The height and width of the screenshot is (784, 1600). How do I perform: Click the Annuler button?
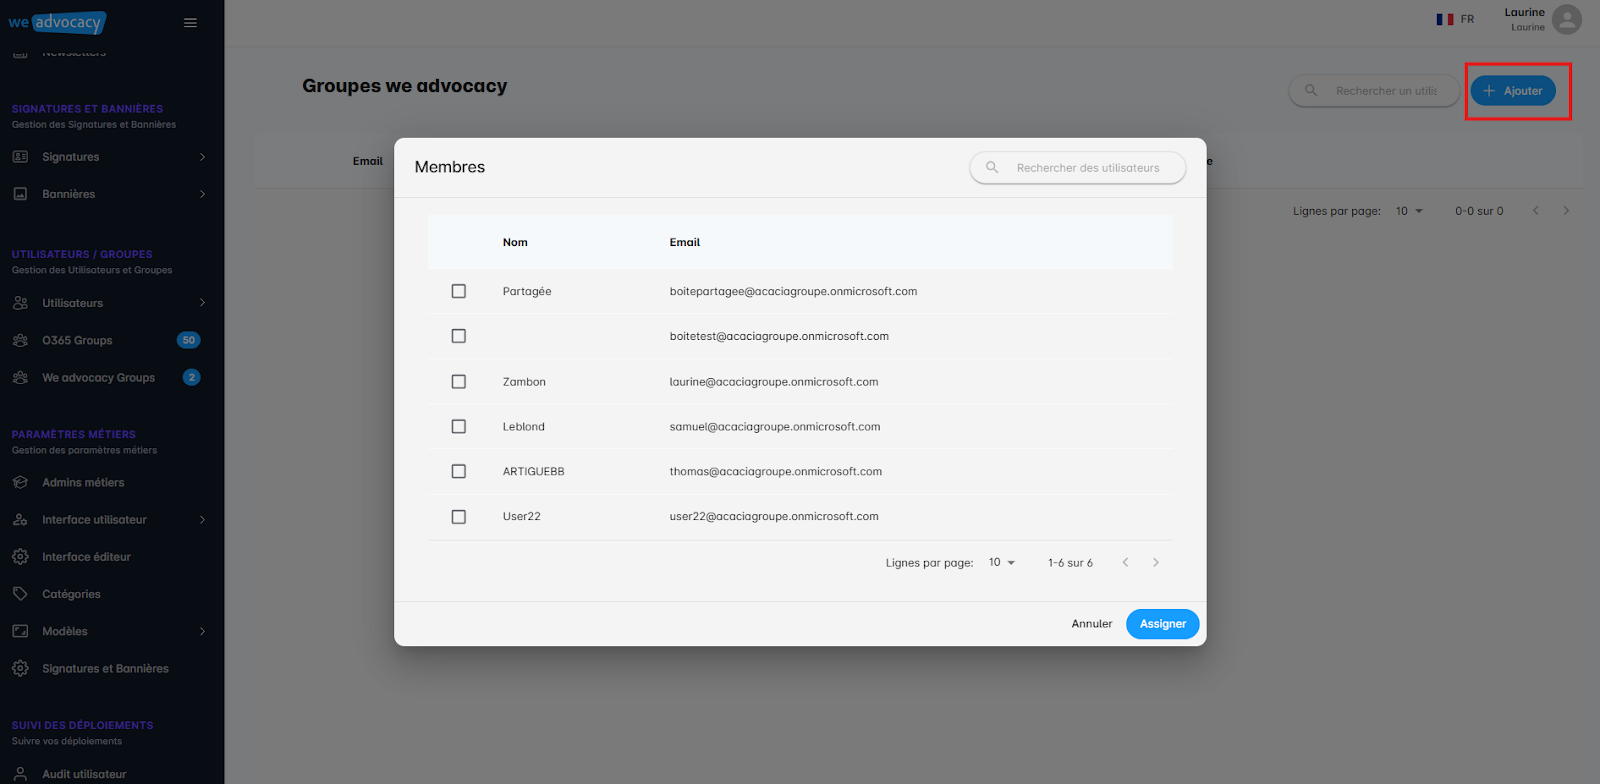click(x=1092, y=624)
